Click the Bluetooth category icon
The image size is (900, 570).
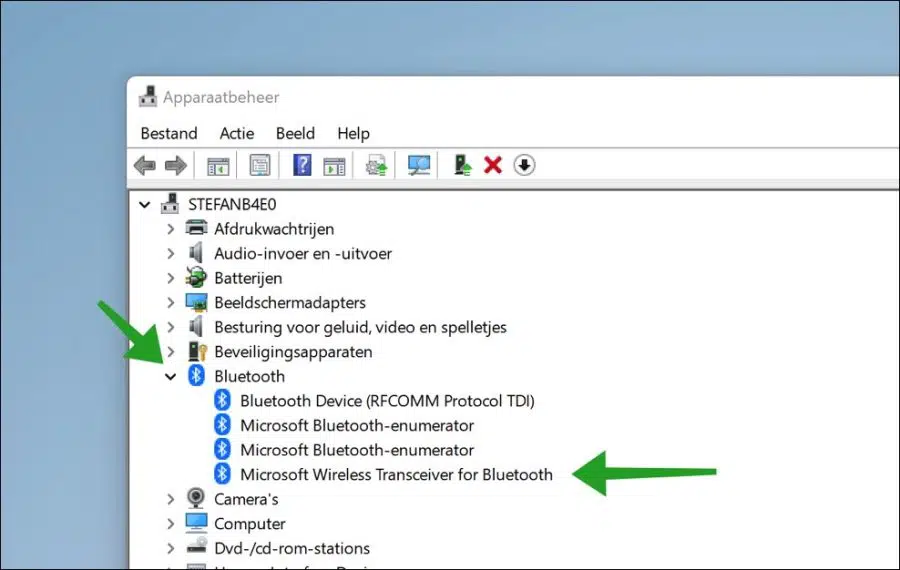(x=196, y=376)
